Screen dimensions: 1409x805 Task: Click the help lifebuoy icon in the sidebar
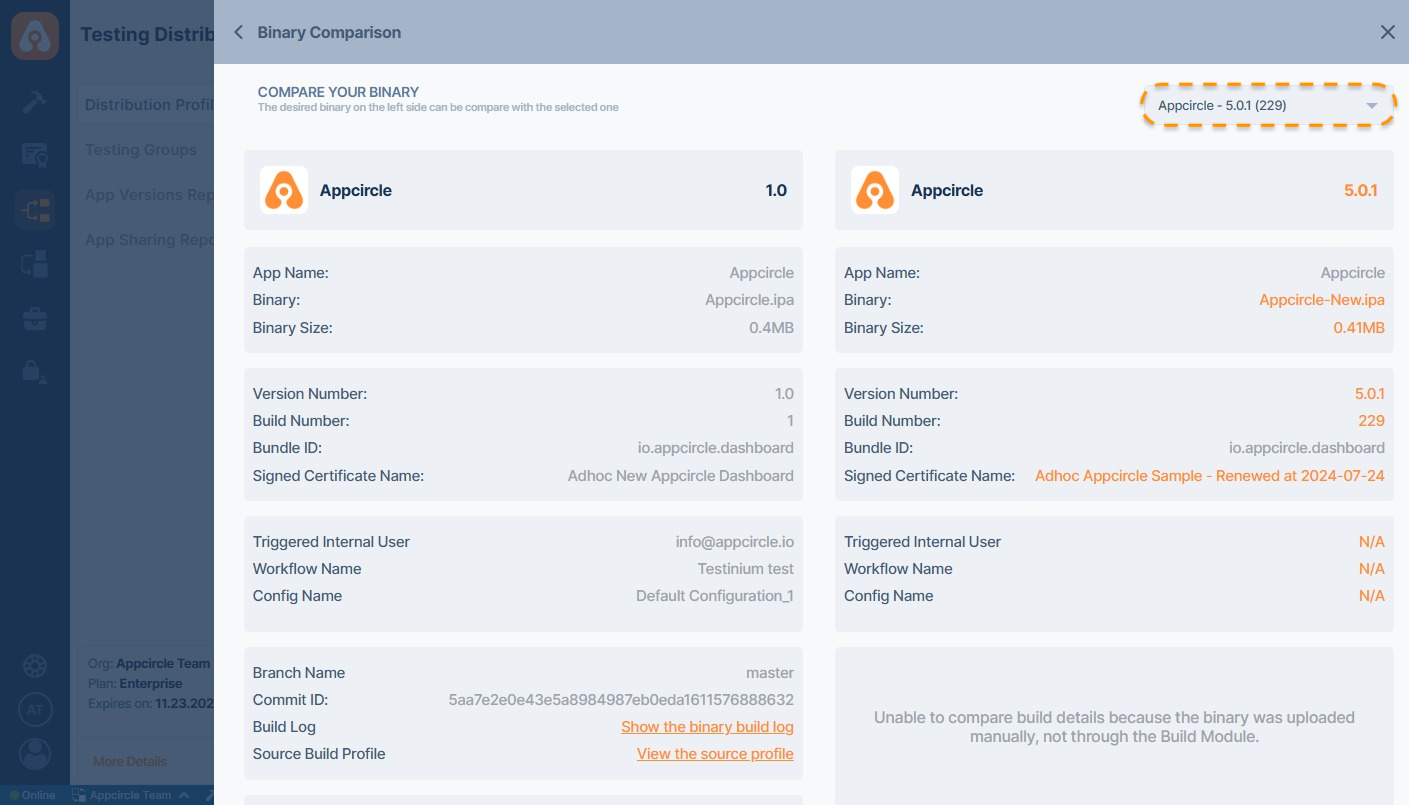point(35,666)
